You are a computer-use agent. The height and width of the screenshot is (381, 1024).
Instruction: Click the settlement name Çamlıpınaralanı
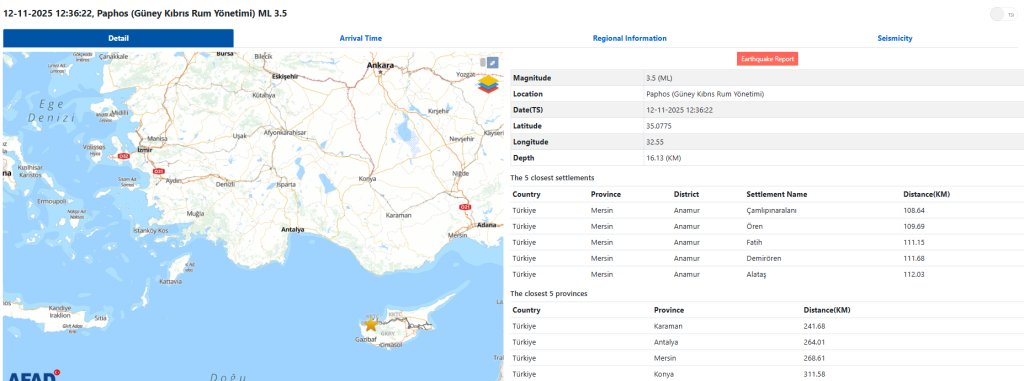click(x=771, y=210)
